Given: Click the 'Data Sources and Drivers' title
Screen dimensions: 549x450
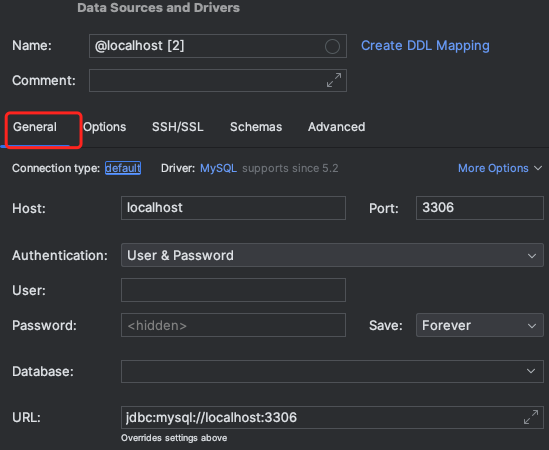Looking at the screenshot, I should click(159, 8).
